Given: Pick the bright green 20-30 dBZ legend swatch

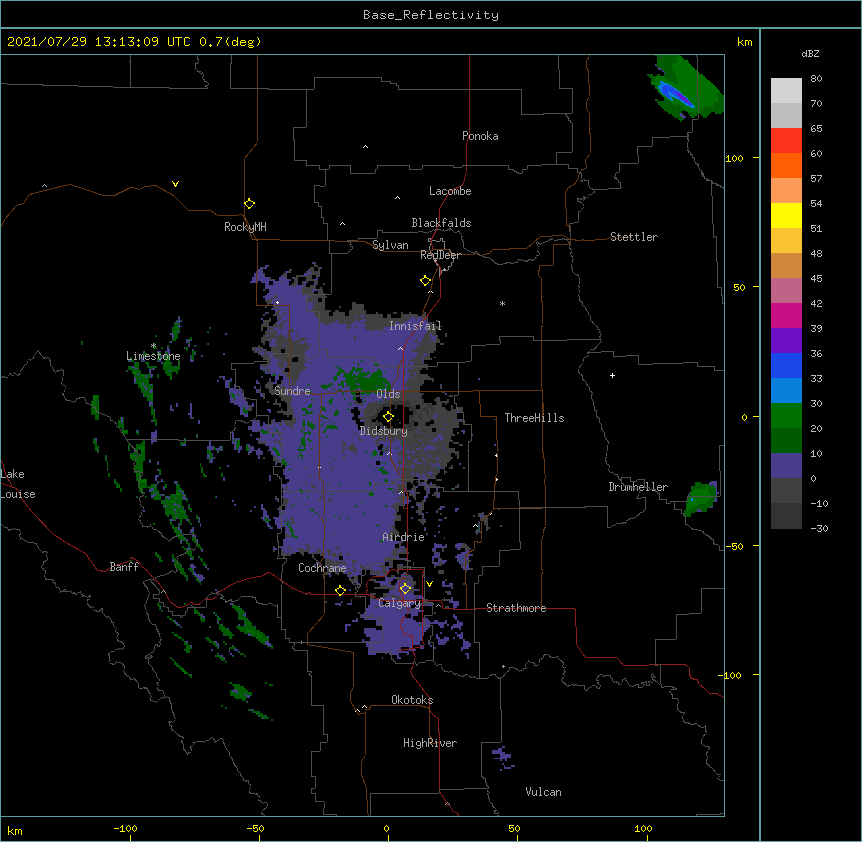Looking at the screenshot, I should tap(786, 416).
